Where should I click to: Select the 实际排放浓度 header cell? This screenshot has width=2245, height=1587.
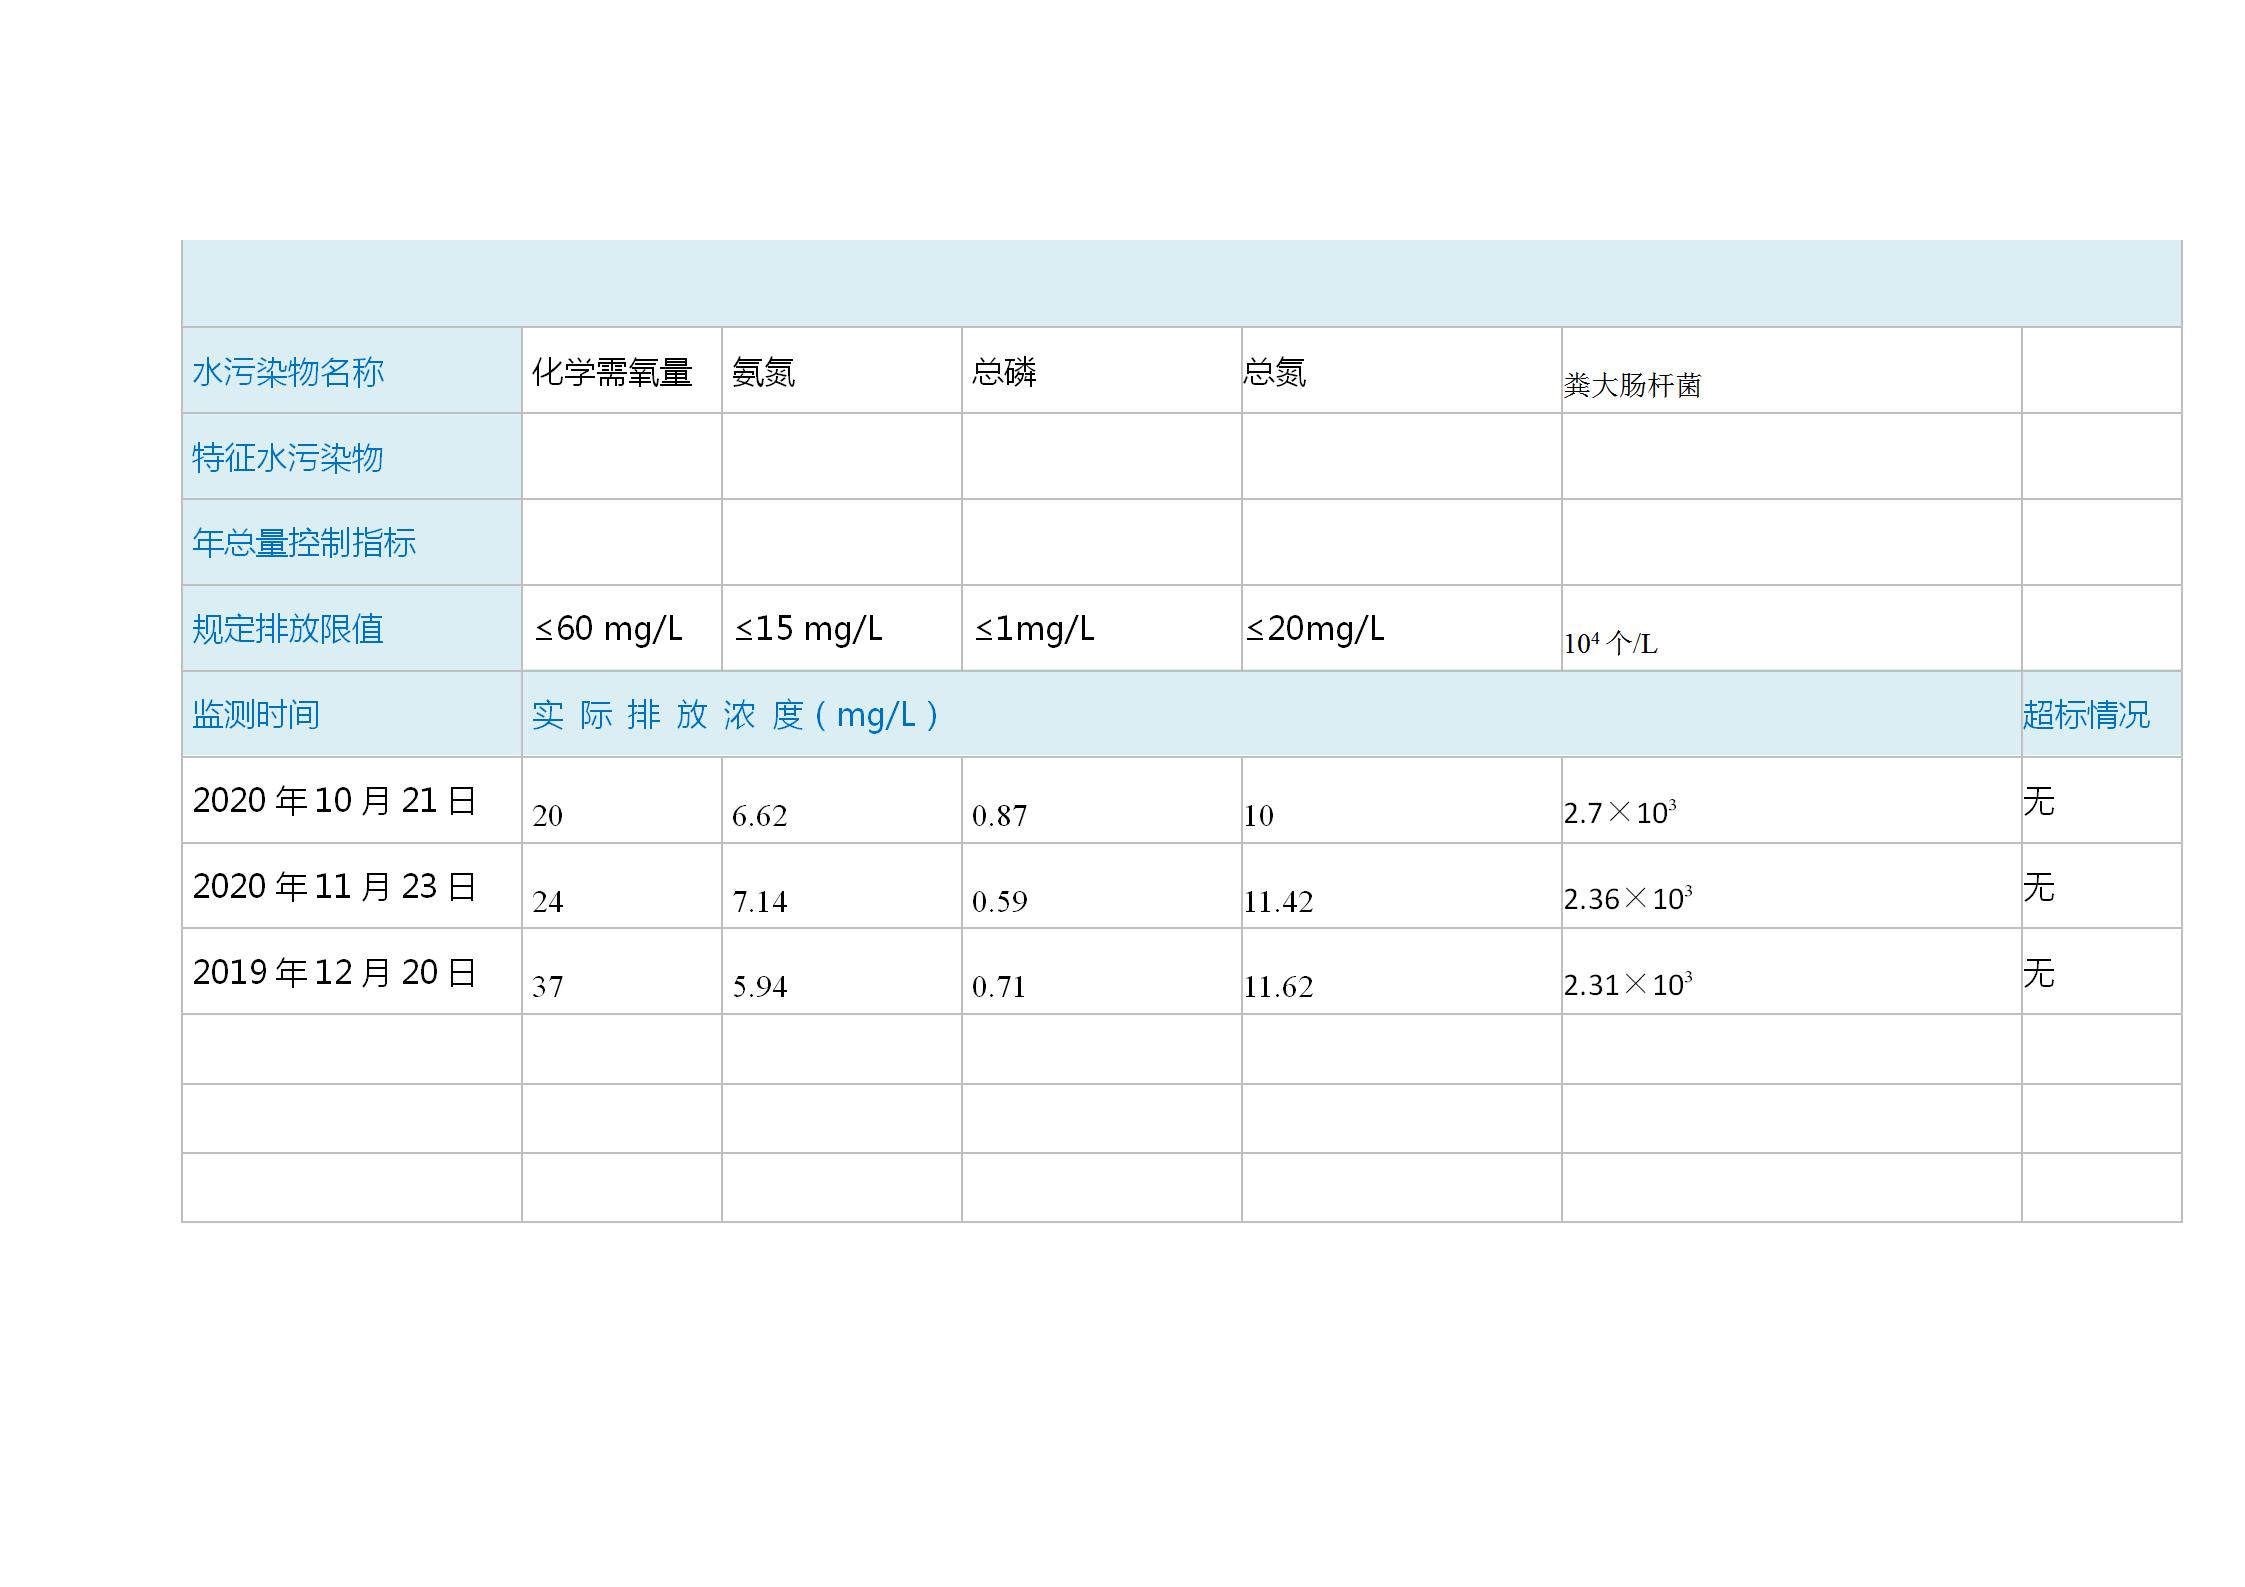(x=735, y=715)
